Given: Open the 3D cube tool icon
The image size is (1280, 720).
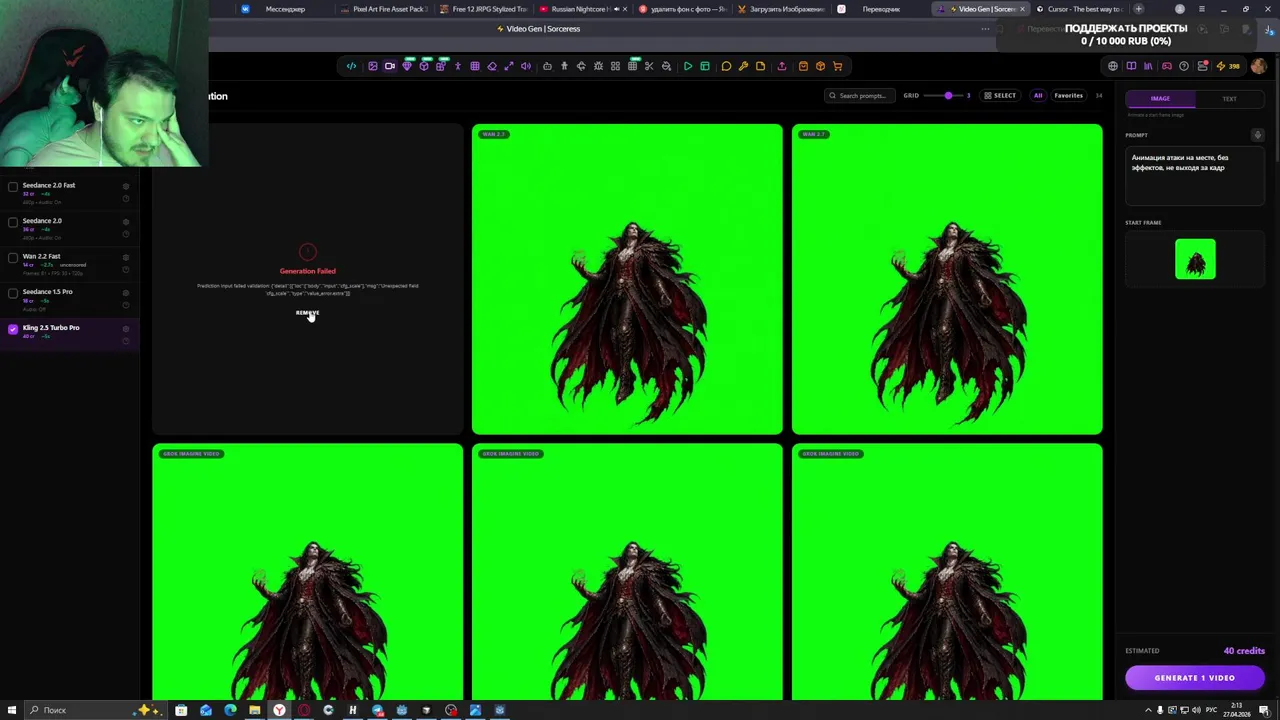Looking at the screenshot, I should (x=424, y=66).
